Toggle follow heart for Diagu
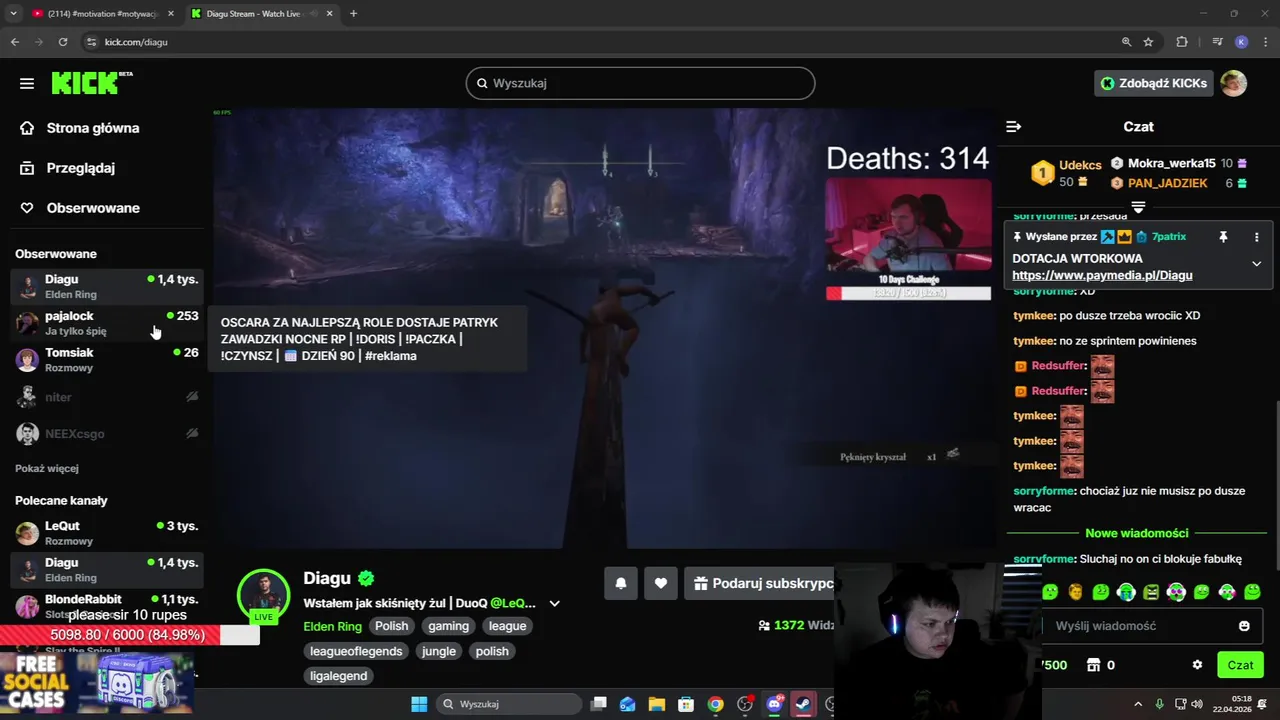Image resolution: width=1280 pixels, height=720 pixels. coord(661,583)
